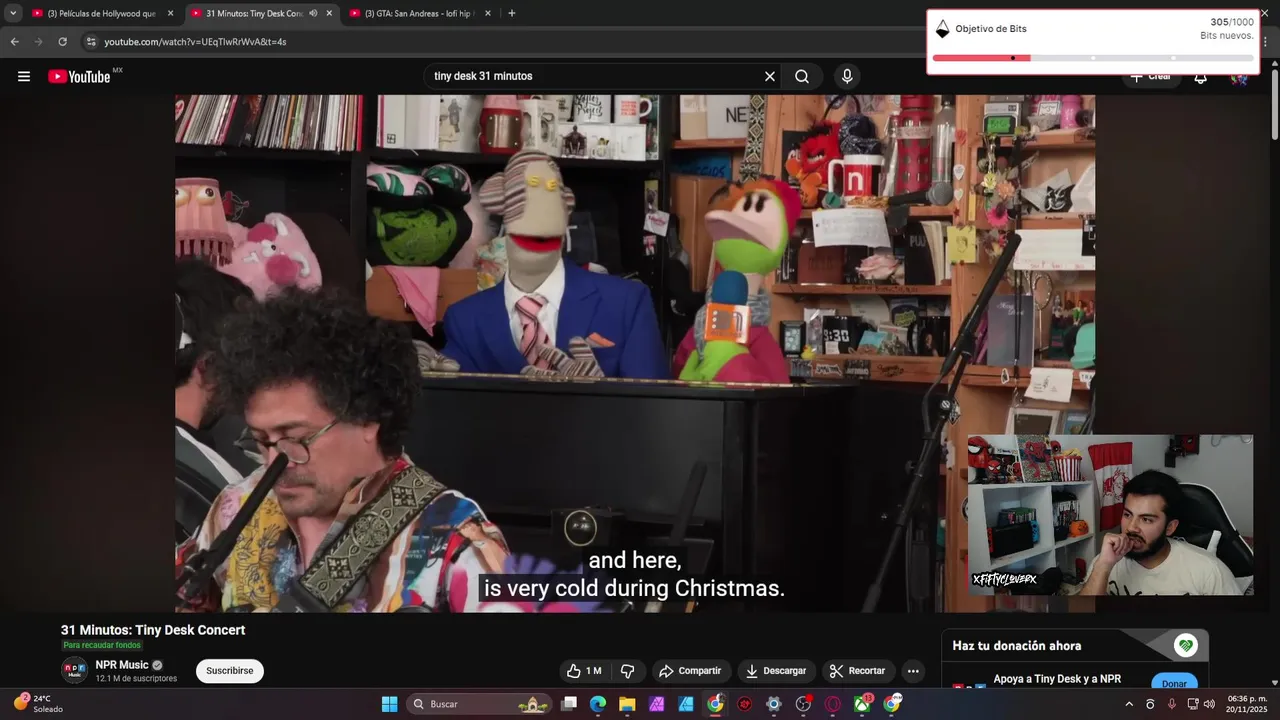This screenshot has height=720, width=1280.
Task: Open the YouTube hamburger guide menu
Action: (x=24, y=76)
